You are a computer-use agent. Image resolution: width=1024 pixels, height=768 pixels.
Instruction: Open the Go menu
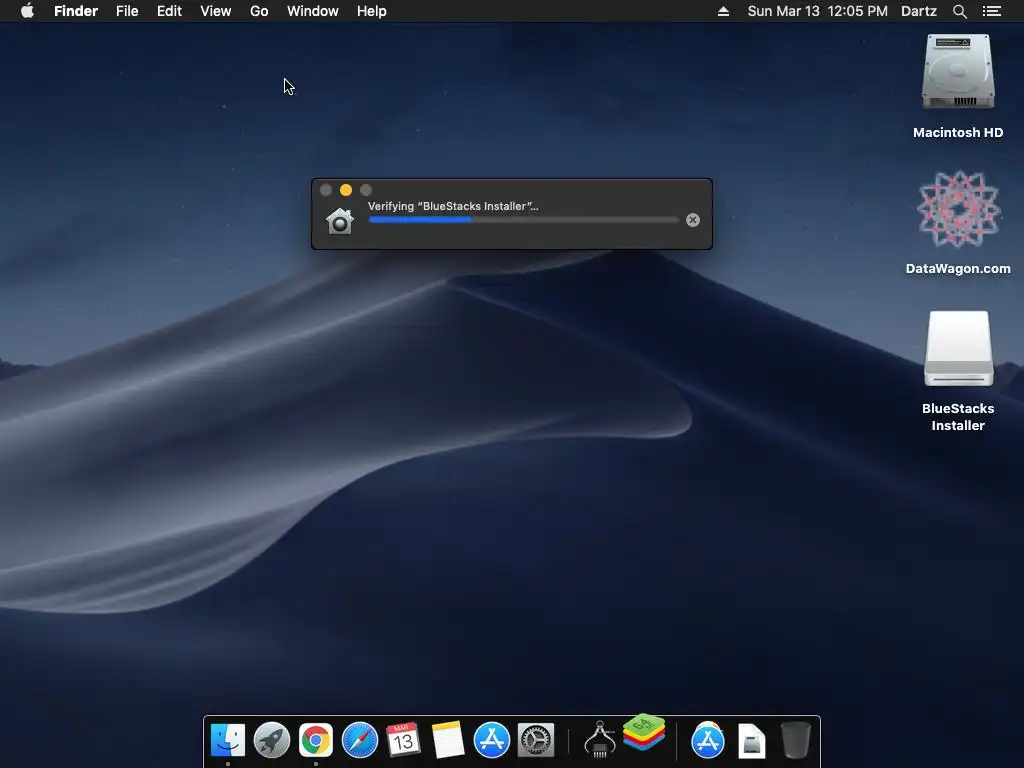[259, 11]
